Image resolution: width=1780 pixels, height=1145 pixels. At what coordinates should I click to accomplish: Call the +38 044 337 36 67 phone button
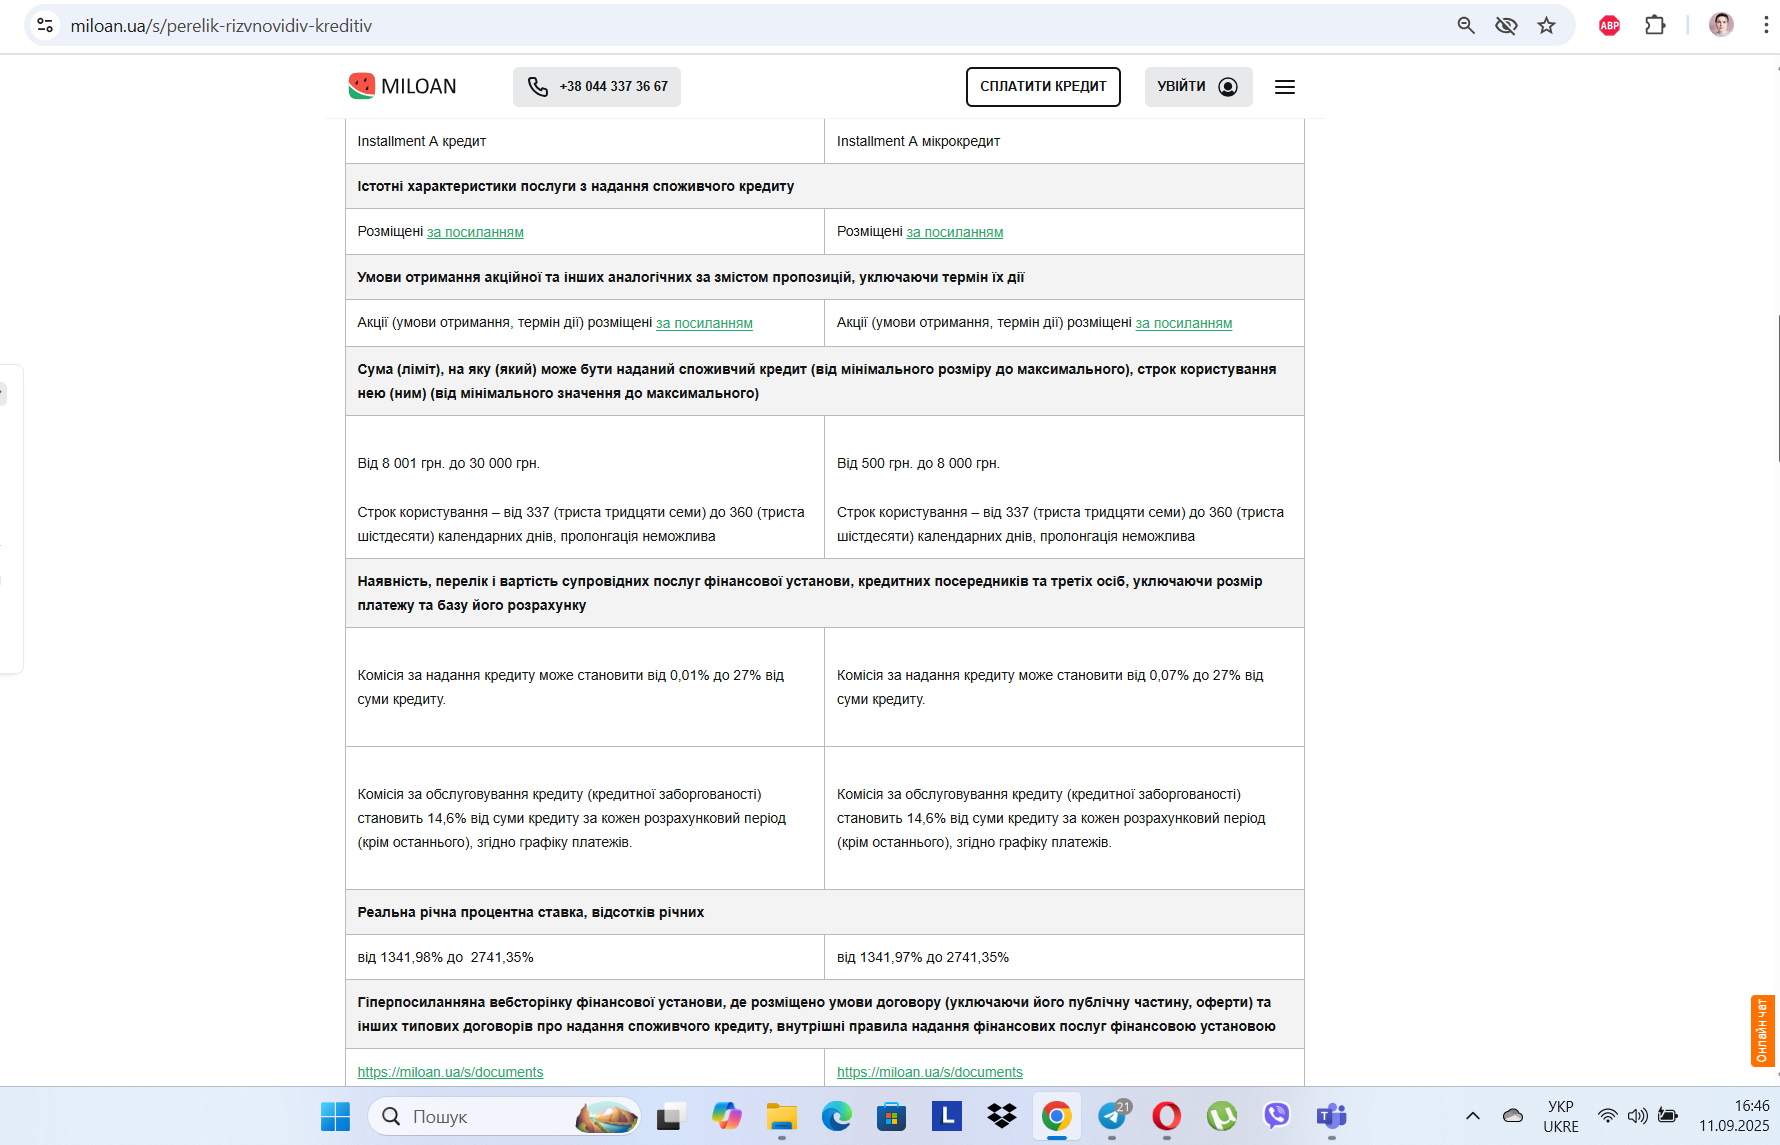click(597, 86)
